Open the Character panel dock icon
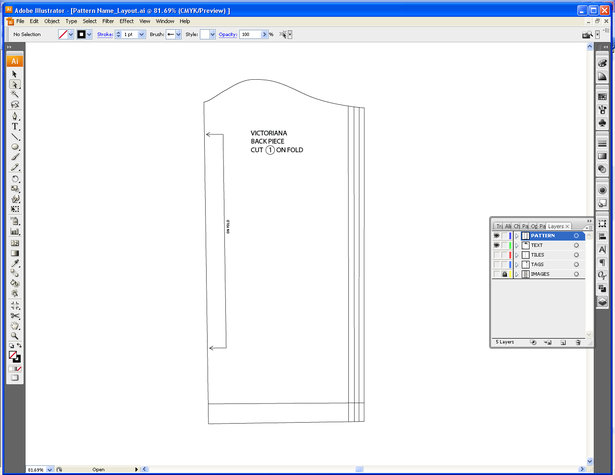Screen dimensions: 615x475 602,249
